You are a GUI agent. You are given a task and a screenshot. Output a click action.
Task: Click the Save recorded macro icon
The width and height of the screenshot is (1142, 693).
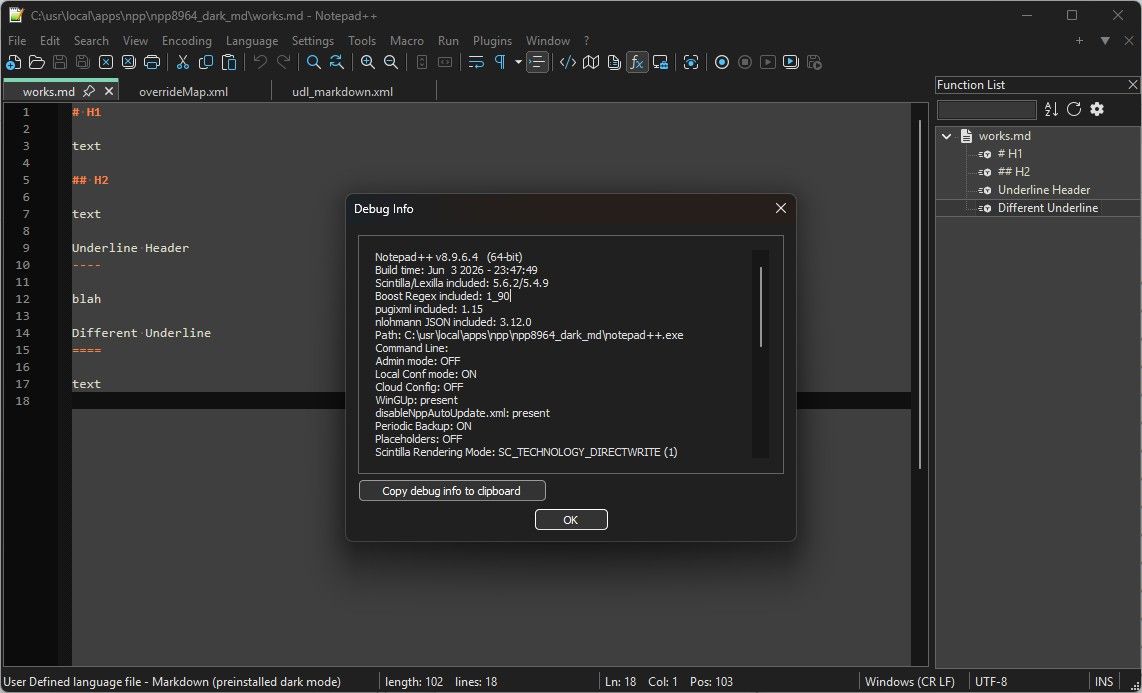click(x=814, y=63)
